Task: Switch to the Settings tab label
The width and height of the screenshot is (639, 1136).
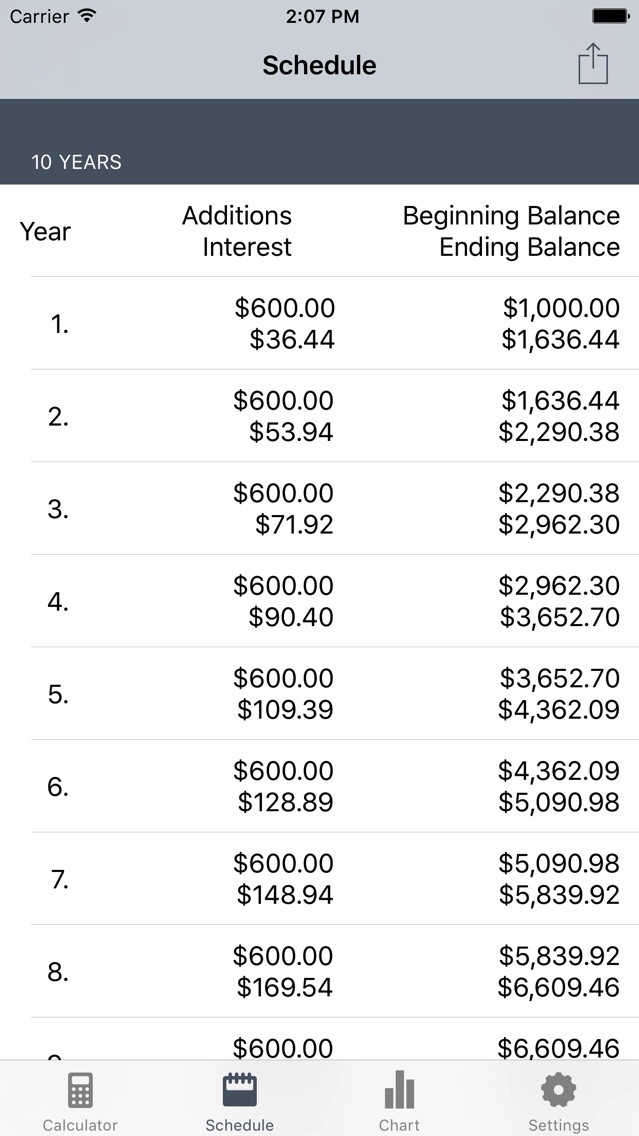Action: [x=558, y=1125]
